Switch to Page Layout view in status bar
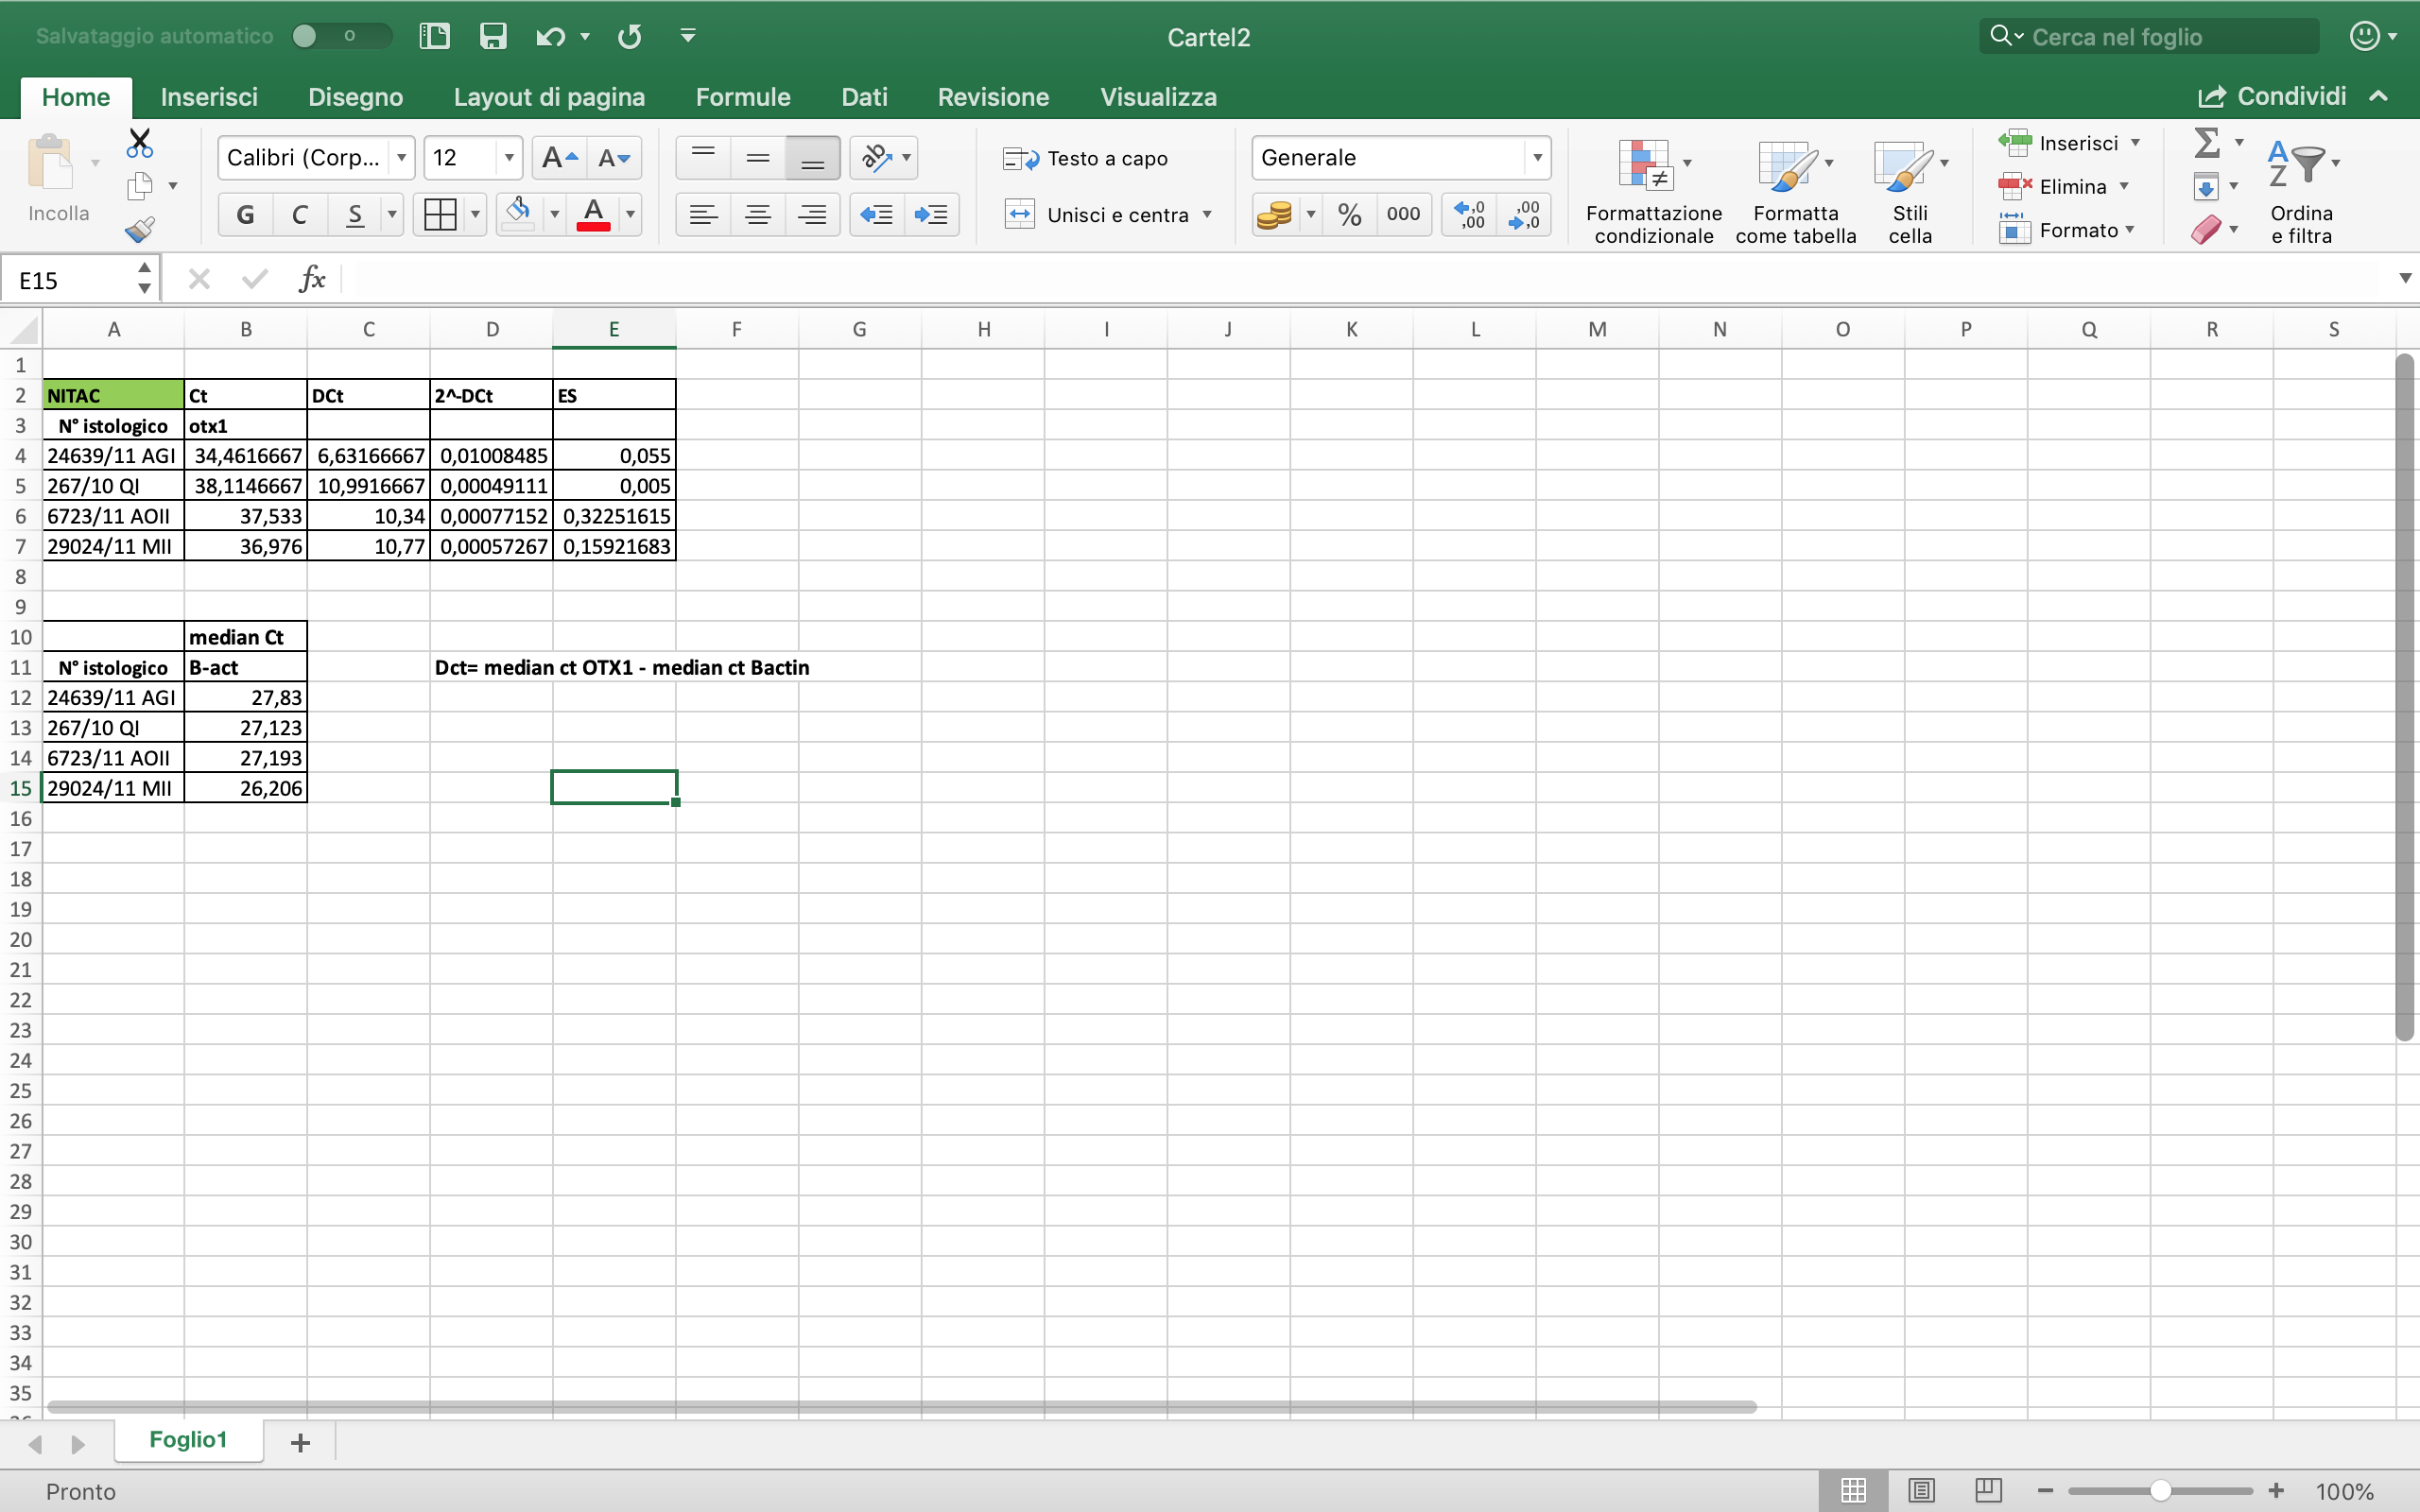 [x=1920, y=1490]
